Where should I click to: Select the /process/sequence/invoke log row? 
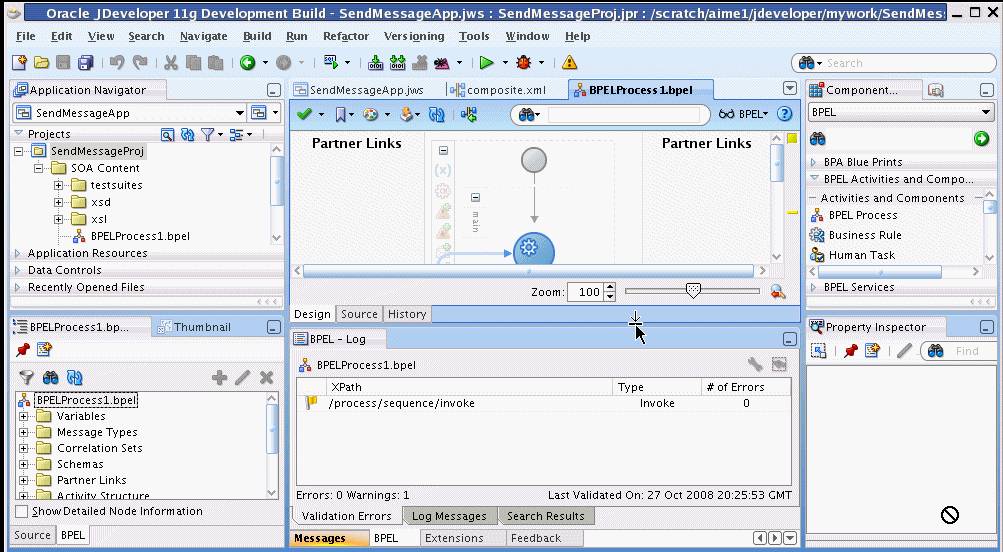tap(543, 404)
